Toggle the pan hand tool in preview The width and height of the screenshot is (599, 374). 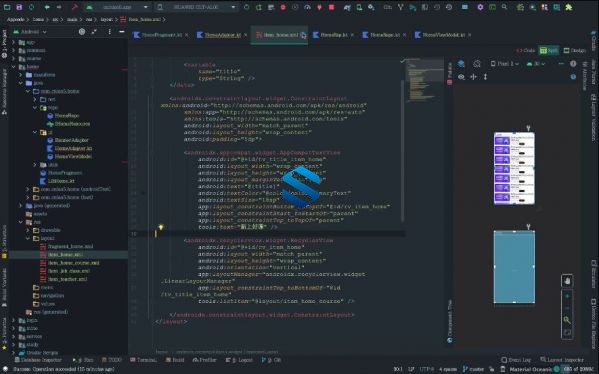pos(567,281)
